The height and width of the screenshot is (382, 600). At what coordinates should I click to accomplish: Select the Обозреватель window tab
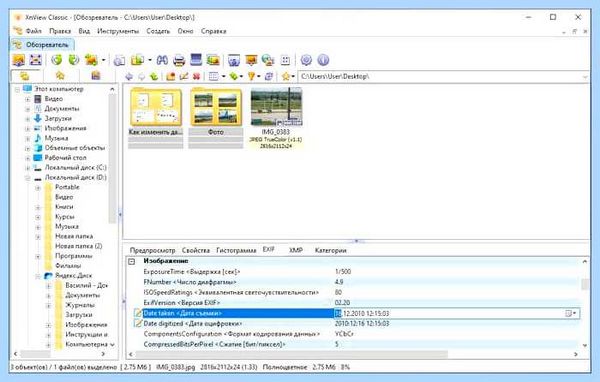(42, 45)
